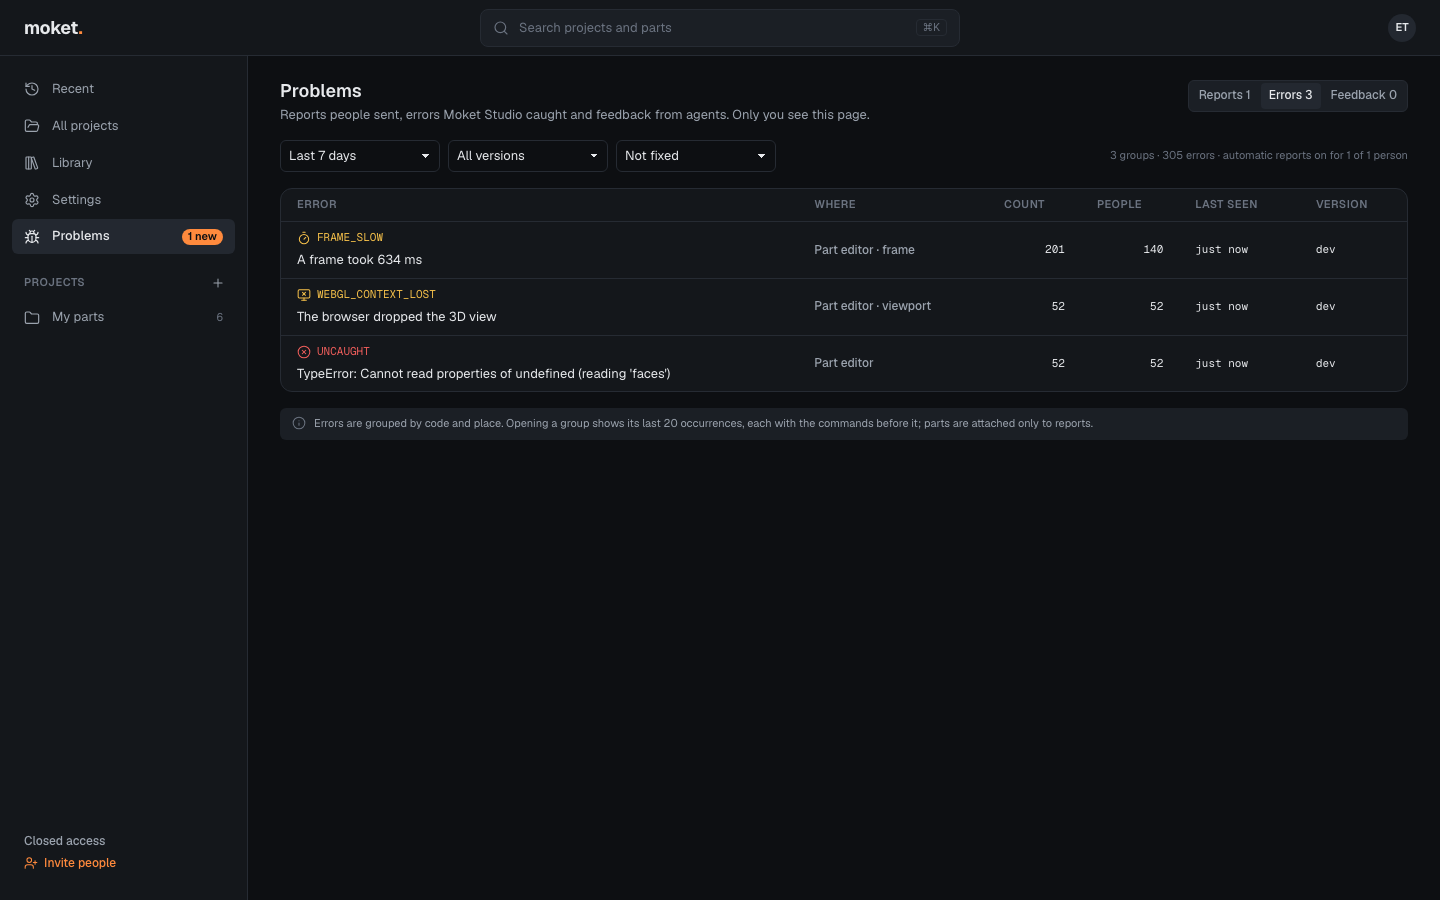
Task: Click the All projects folder icon
Action: coord(32,126)
